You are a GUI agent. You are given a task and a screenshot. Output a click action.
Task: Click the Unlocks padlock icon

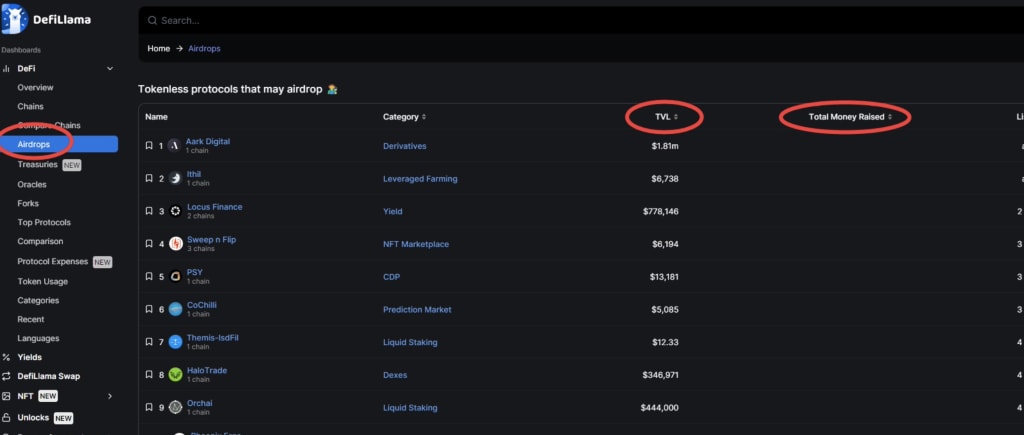coord(7,417)
